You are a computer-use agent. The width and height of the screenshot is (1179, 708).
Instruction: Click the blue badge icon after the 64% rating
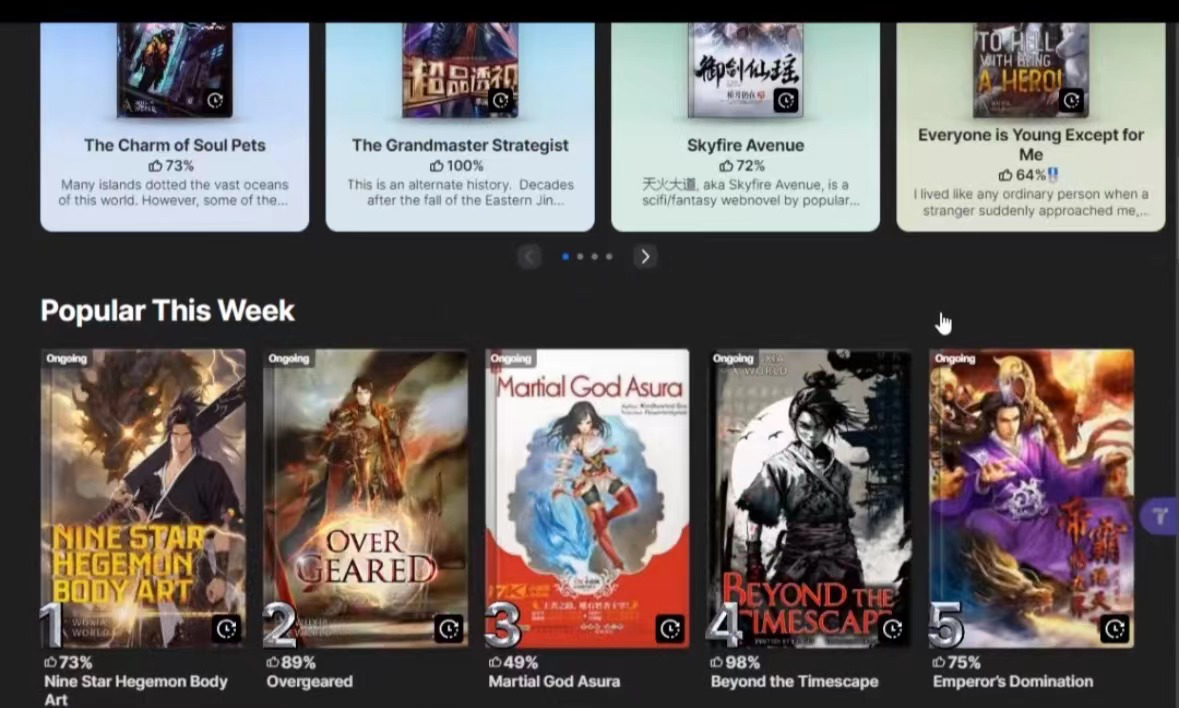[x=1053, y=175]
